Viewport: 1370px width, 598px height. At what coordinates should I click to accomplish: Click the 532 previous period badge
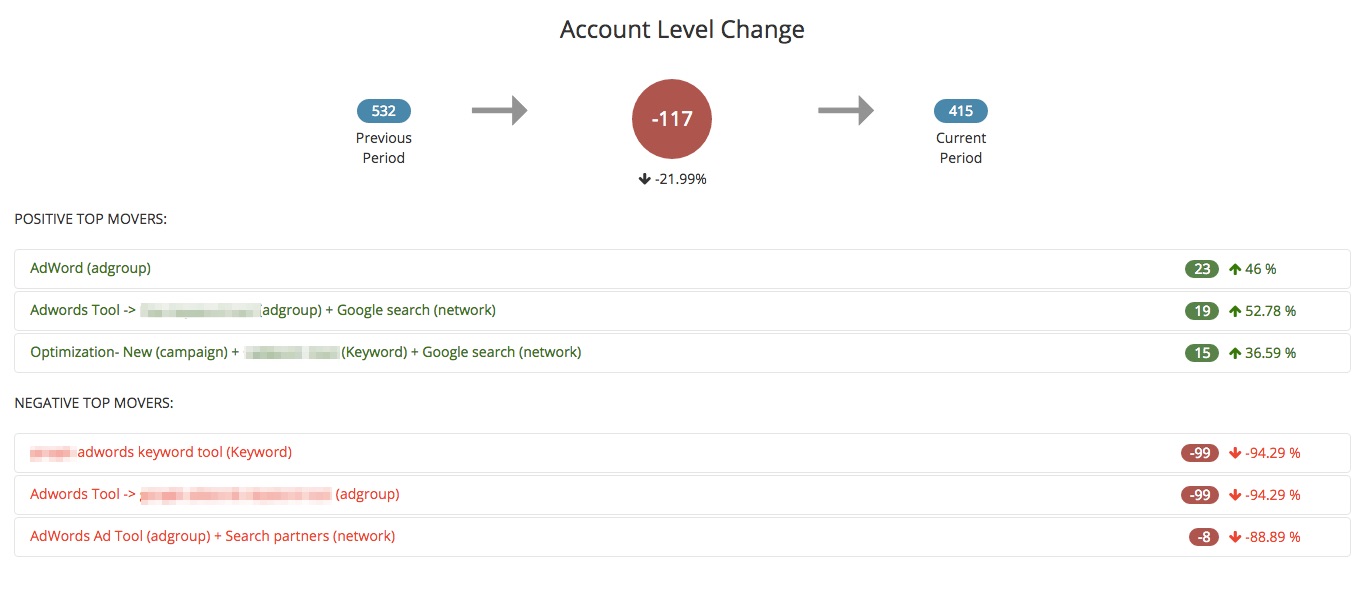(x=384, y=111)
